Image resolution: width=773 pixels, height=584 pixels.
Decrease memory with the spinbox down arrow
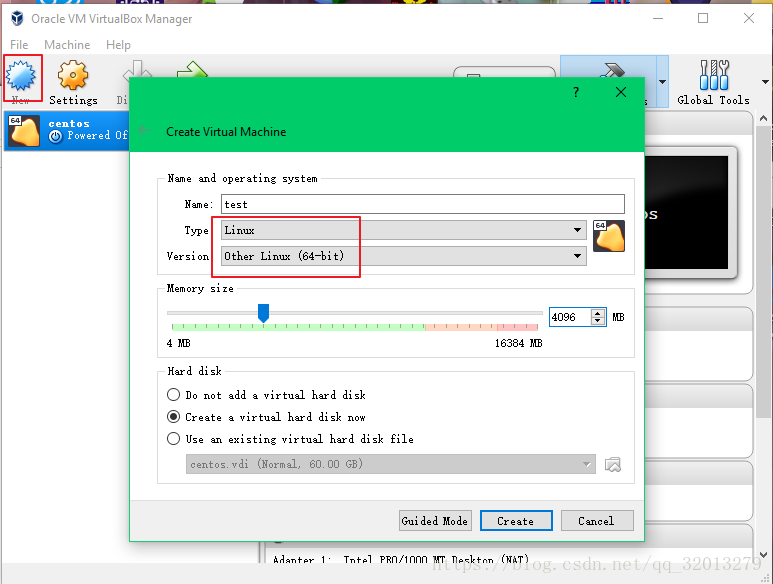coord(597,321)
